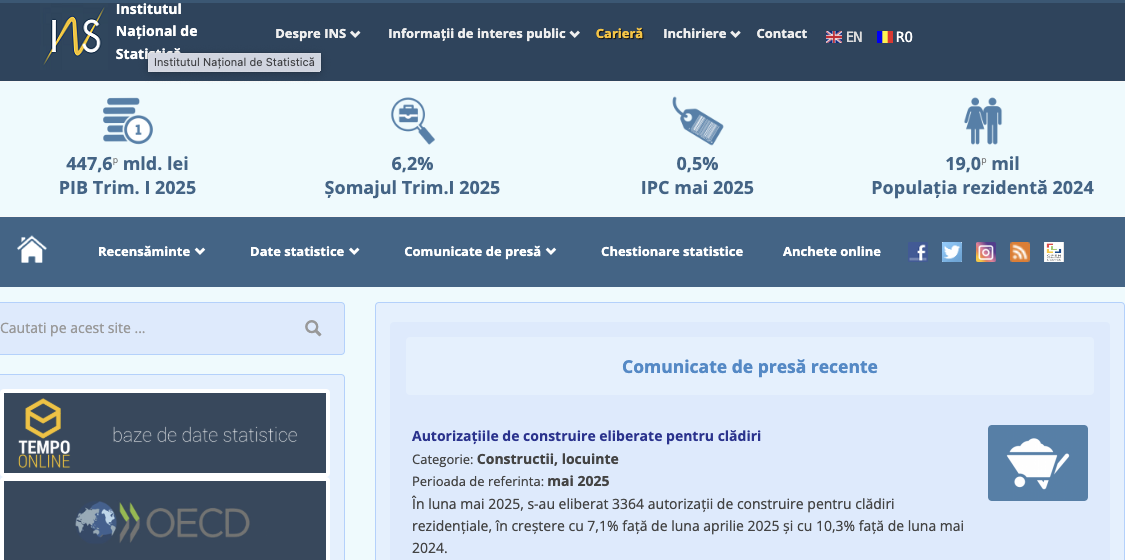The height and width of the screenshot is (560, 1125).
Task: Expand Informații de interes public menu
Action: point(484,34)
